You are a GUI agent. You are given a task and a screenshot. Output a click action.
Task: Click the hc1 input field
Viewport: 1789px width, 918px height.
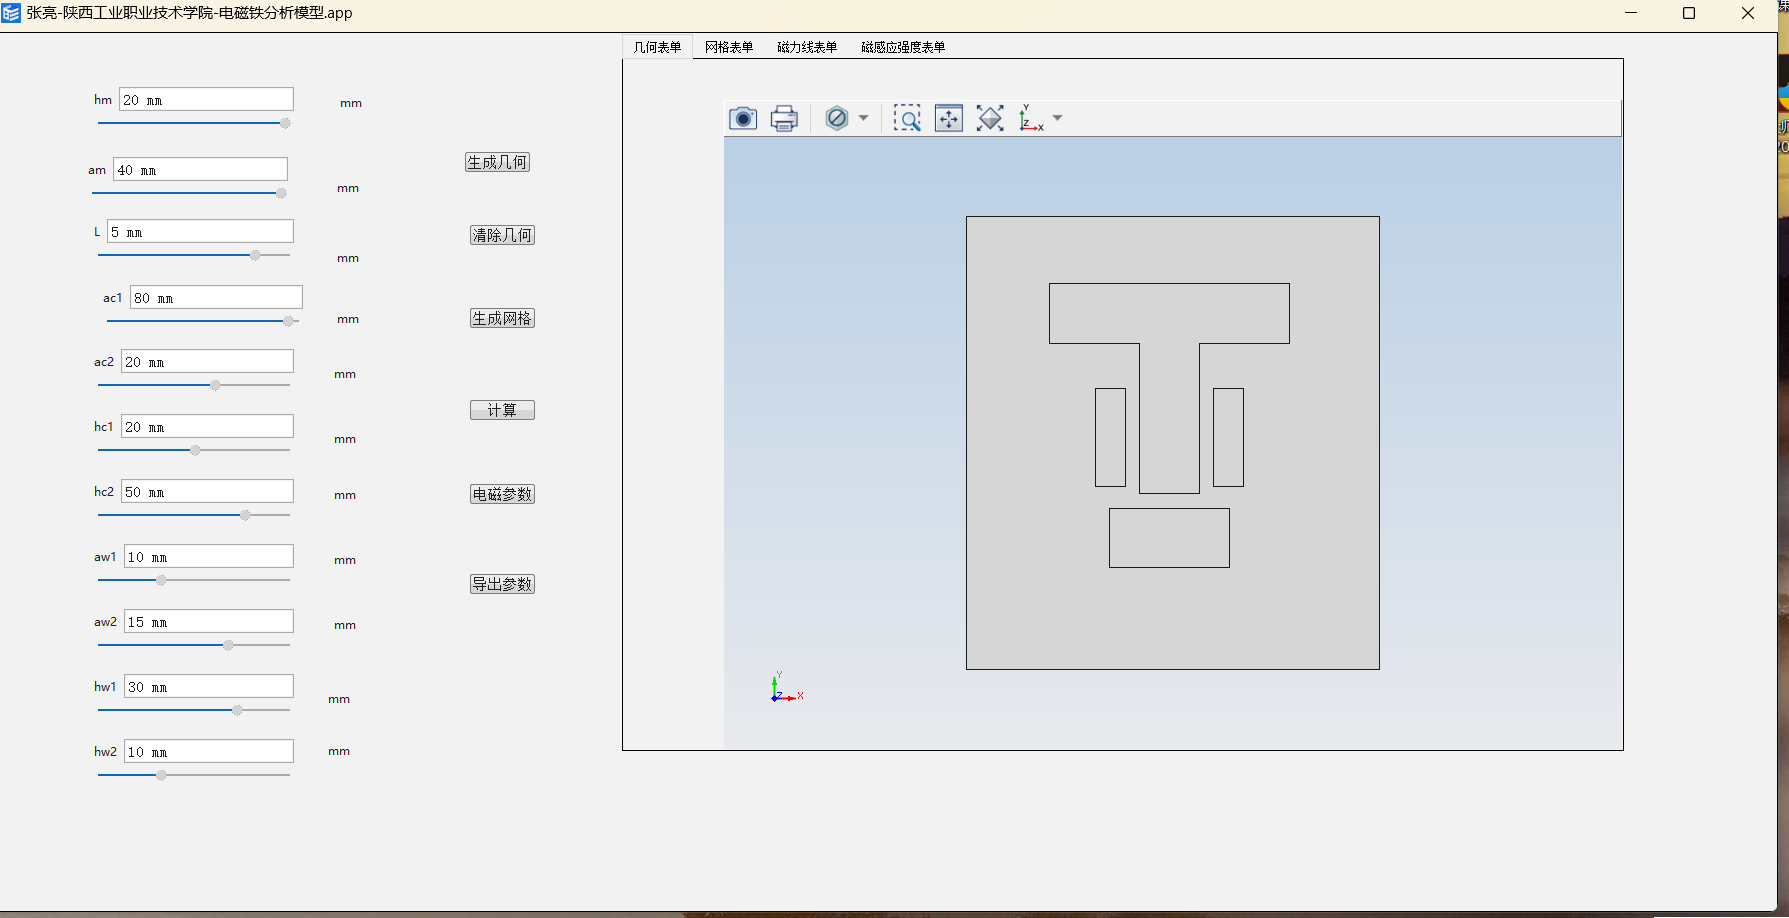[207, 426]
